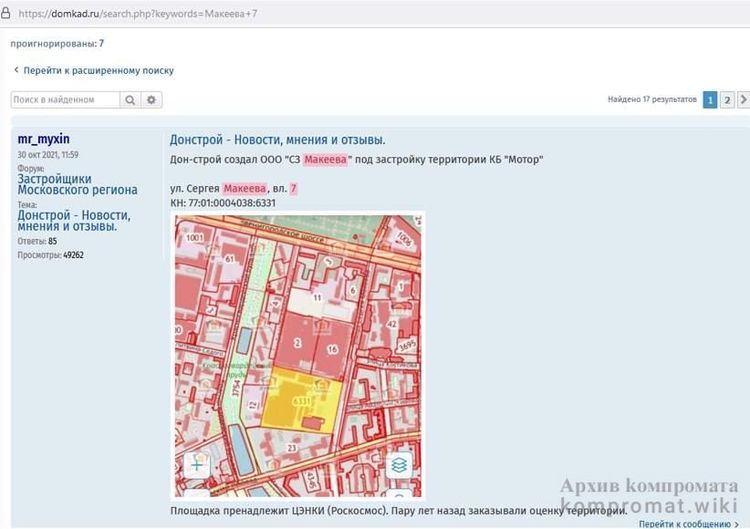Viewport: 750px width, 529px height.
Task: Click the post date 30 окт 2021, 11:59
Action: point(48,154)
